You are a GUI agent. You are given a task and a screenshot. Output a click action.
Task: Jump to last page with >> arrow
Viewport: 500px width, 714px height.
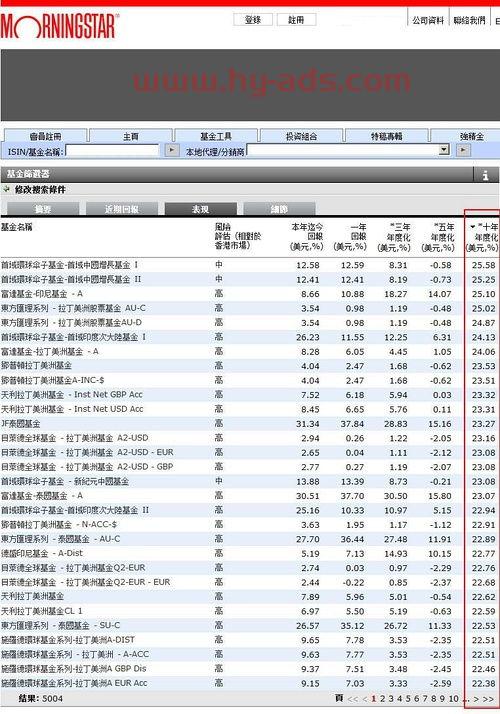click(x=488, y=699)
